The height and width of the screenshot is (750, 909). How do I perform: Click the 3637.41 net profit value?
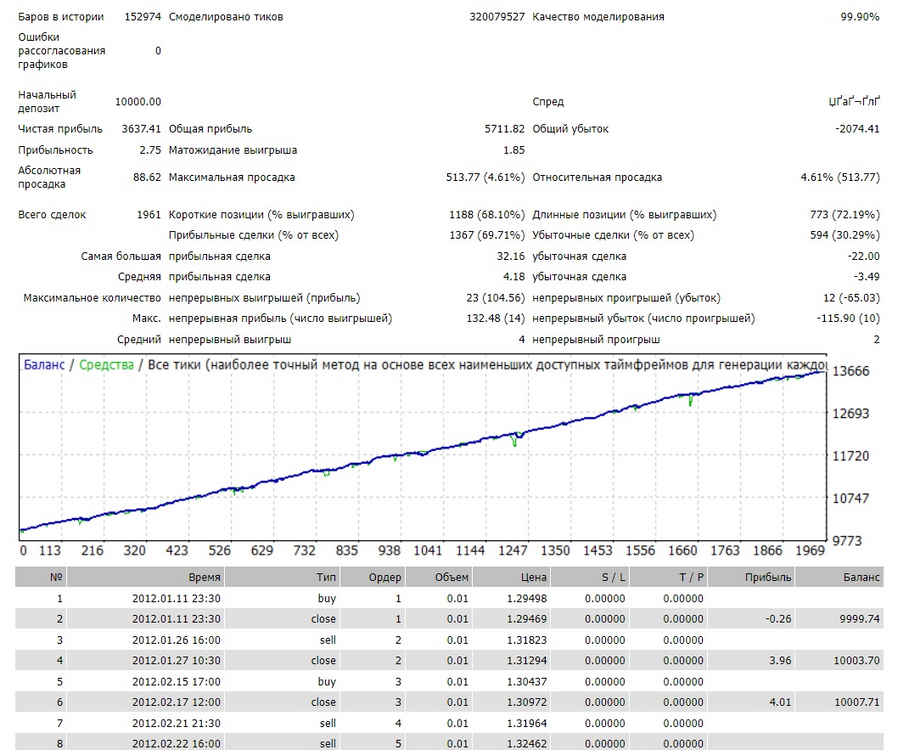coord(141,129)
